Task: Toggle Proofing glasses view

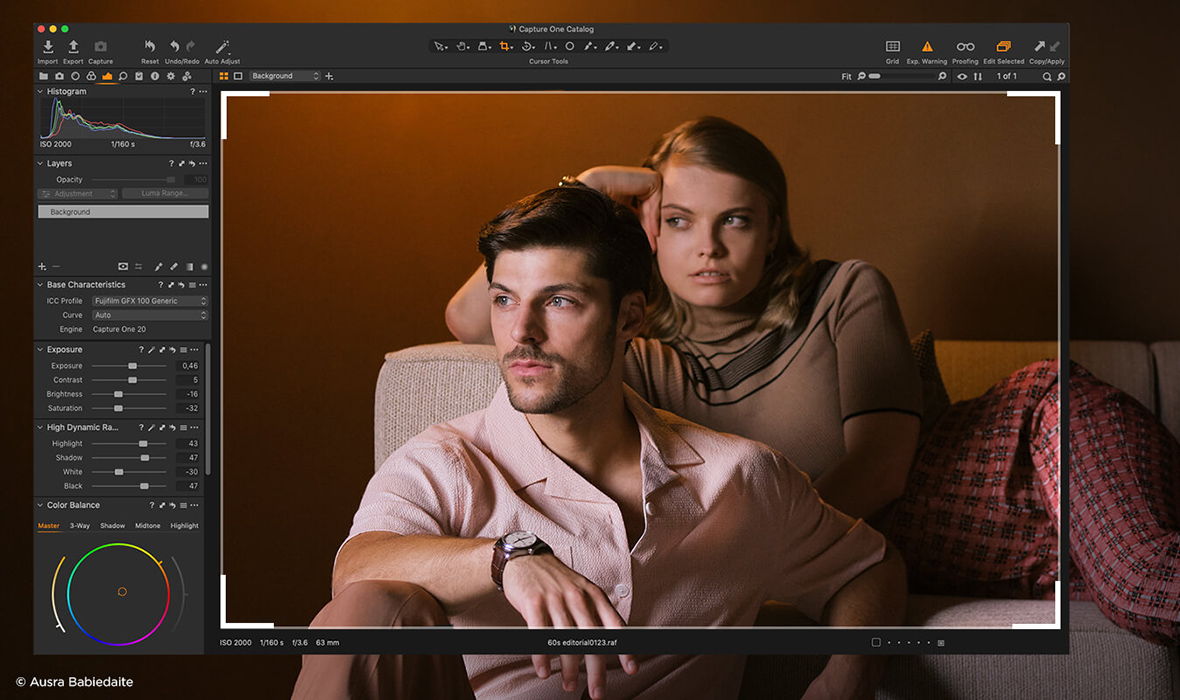Action: (965, 47)
